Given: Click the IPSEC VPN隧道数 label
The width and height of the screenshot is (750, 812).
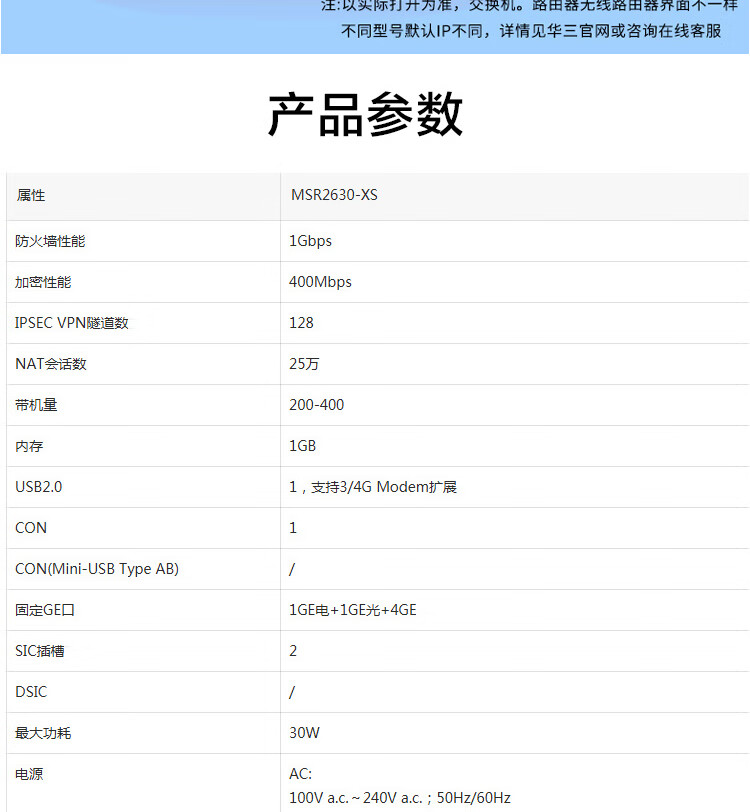Looking at the screenshot, I should click(x=71, y=323).
